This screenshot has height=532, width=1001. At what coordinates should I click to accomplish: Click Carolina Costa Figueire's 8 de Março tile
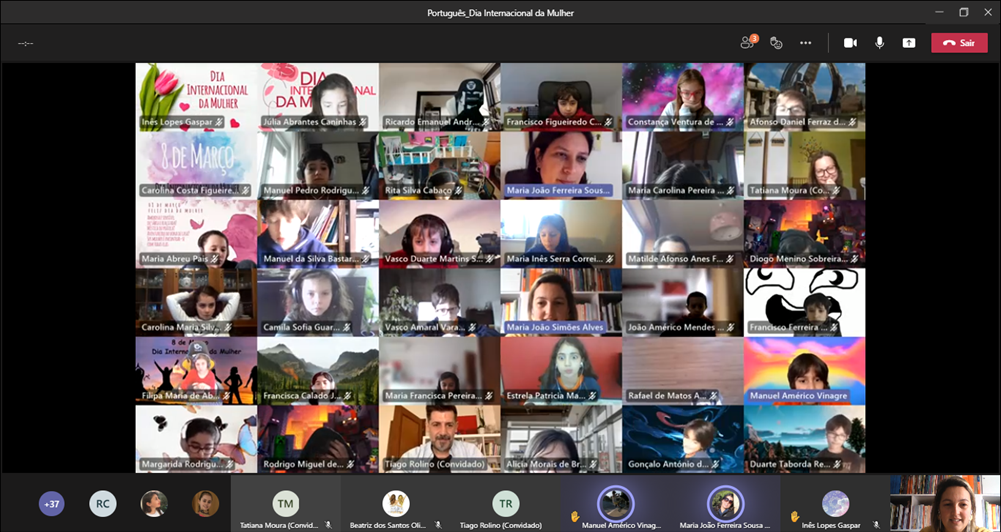[196, 165]
